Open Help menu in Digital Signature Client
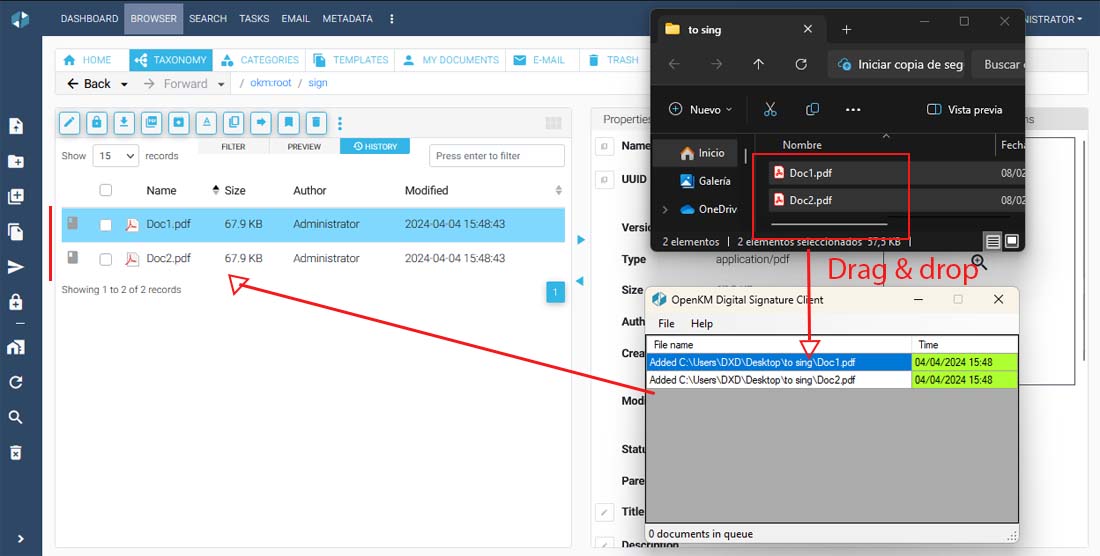 pyautogui.click(x=702, y=323)
